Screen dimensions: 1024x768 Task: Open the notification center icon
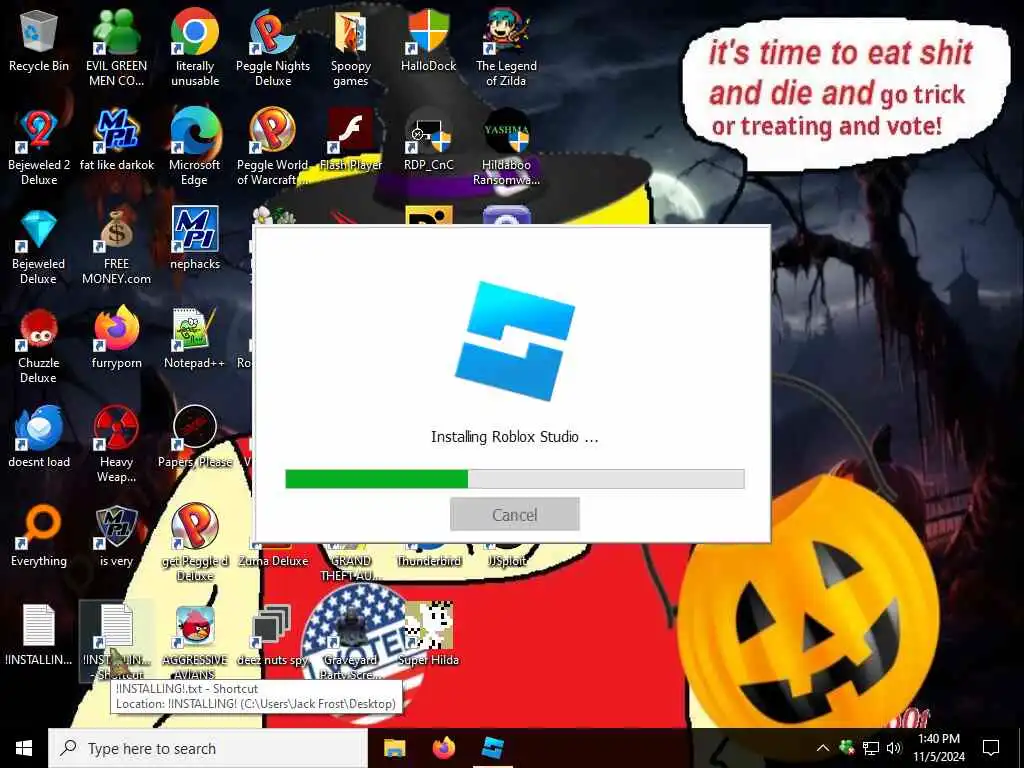(991, 748)
